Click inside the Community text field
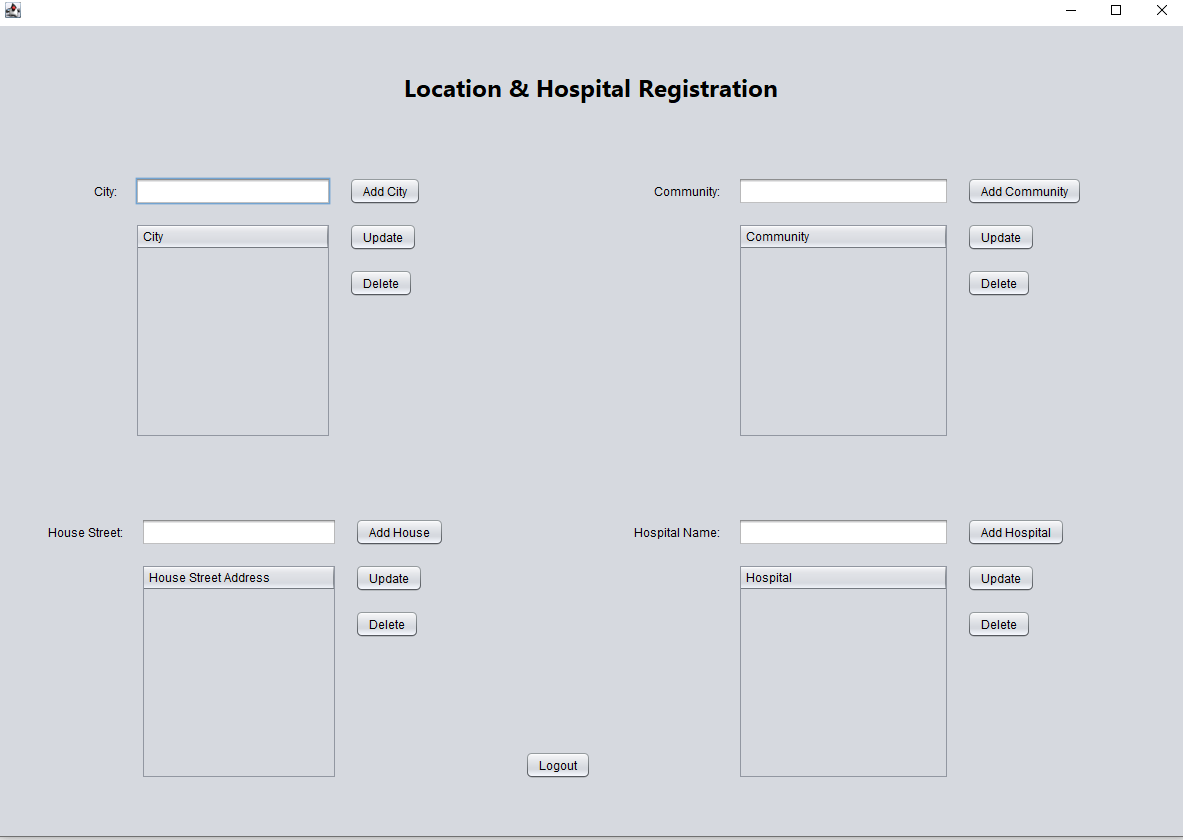1183x840 pixels. coord(843,191)
